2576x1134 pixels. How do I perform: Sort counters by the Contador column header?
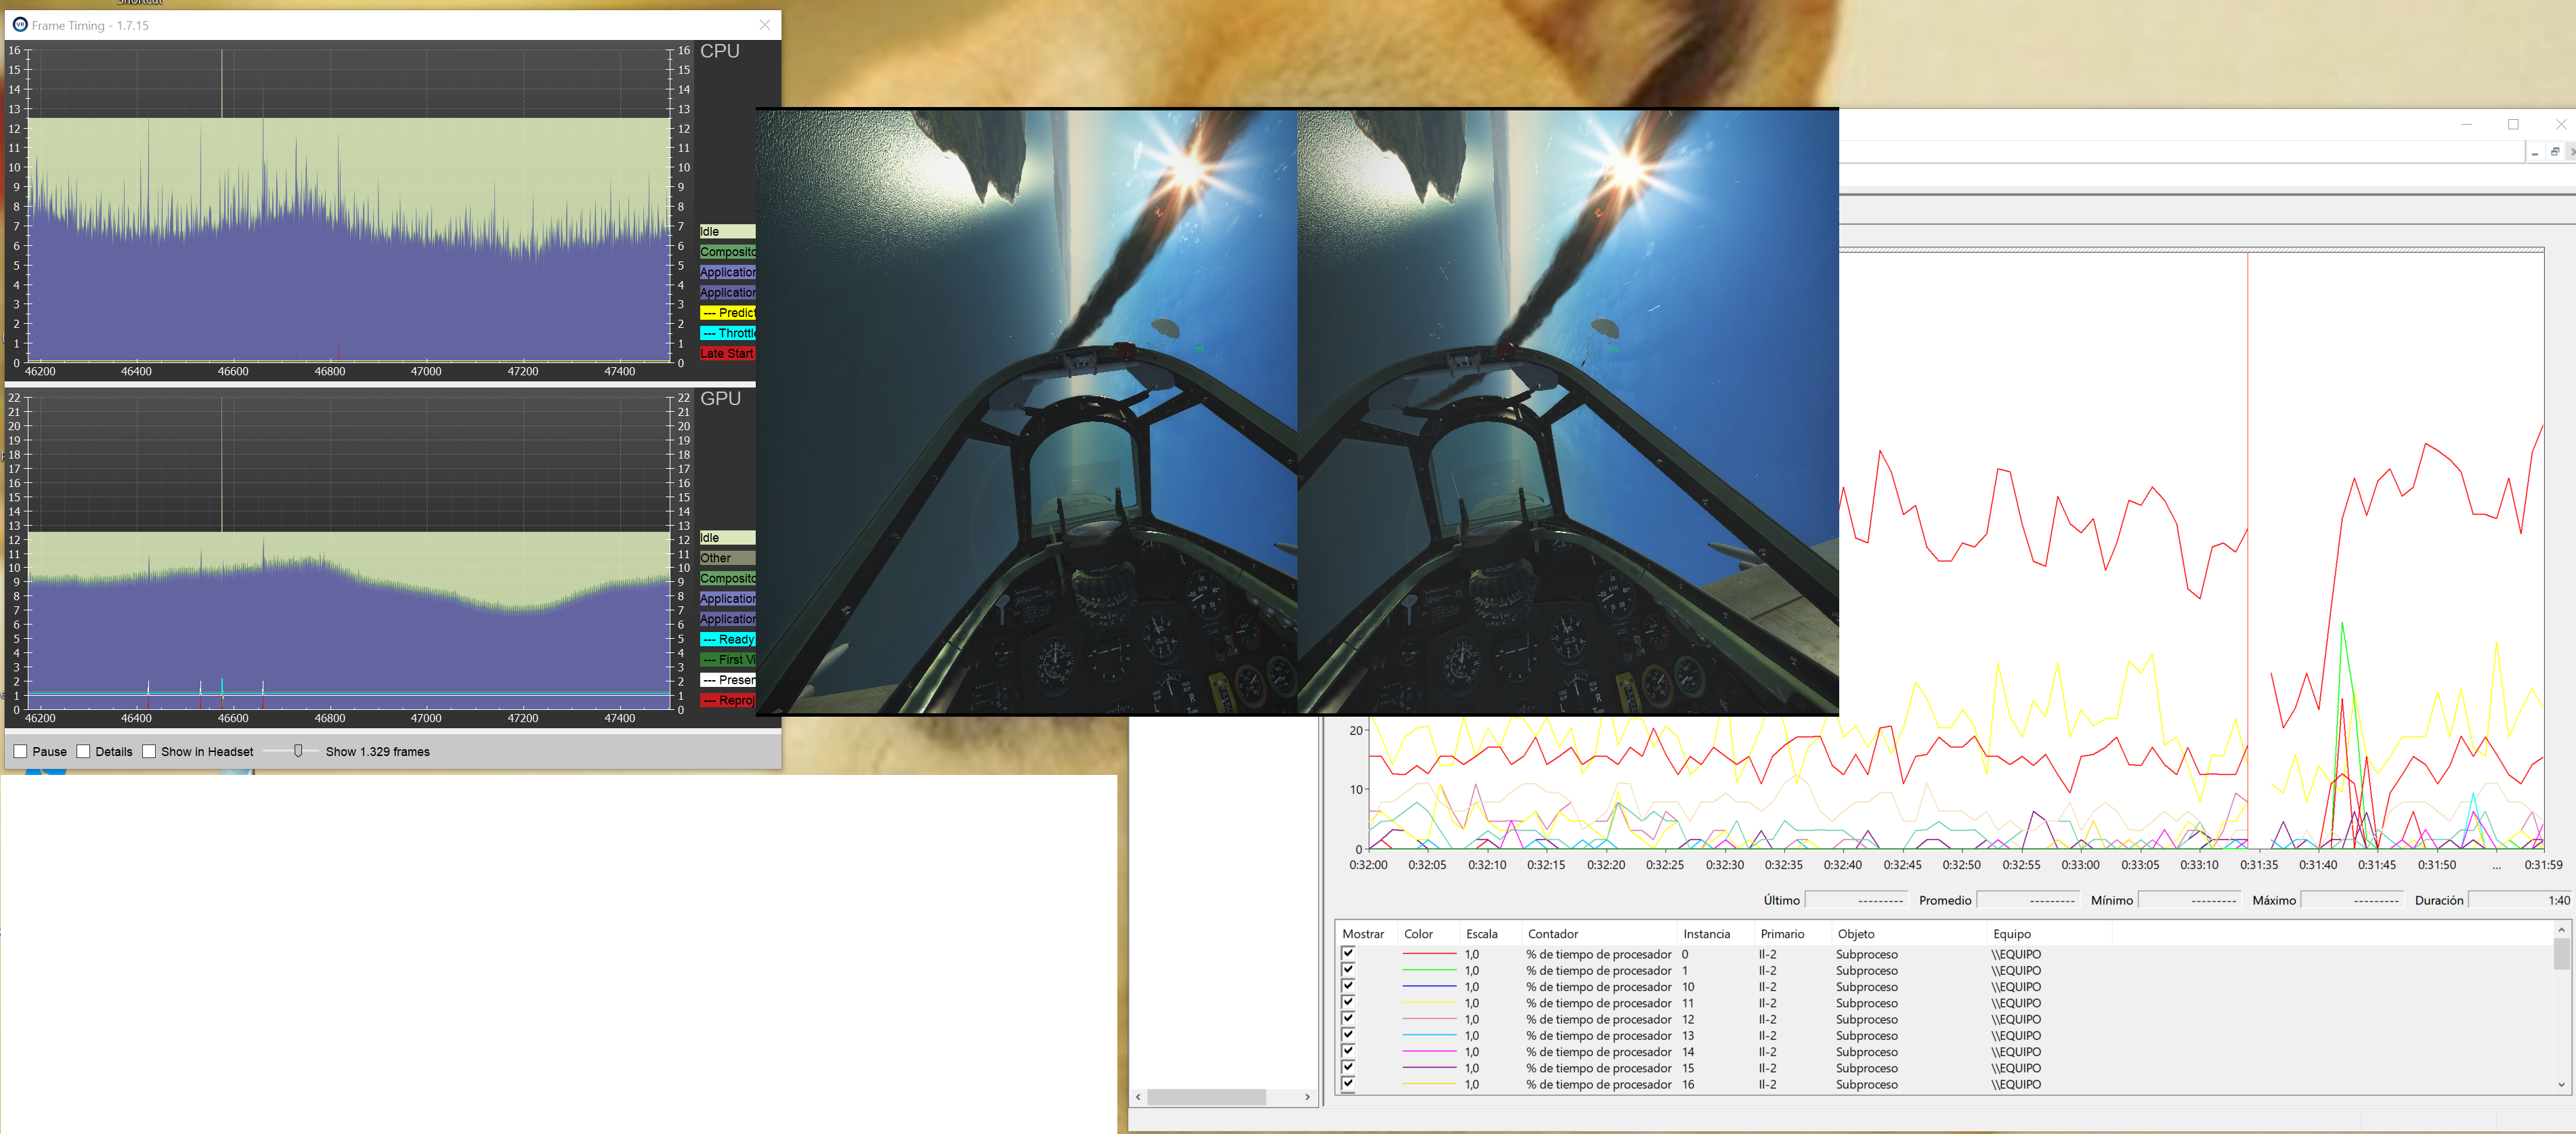[1598, 934]
